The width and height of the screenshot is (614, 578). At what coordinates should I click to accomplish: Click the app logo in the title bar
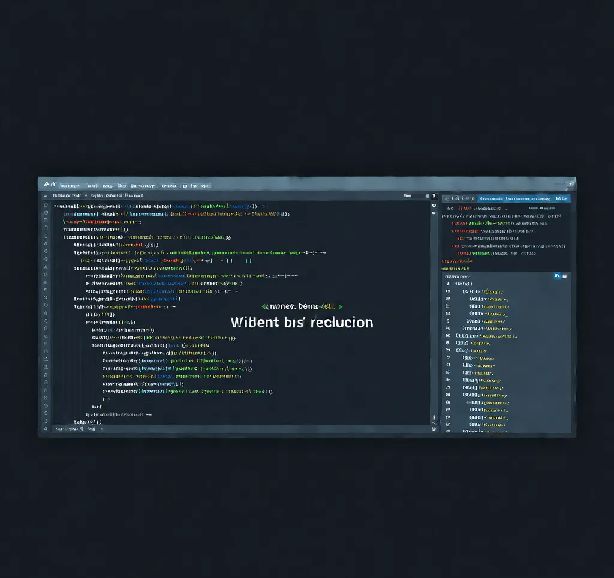(49, 184)
